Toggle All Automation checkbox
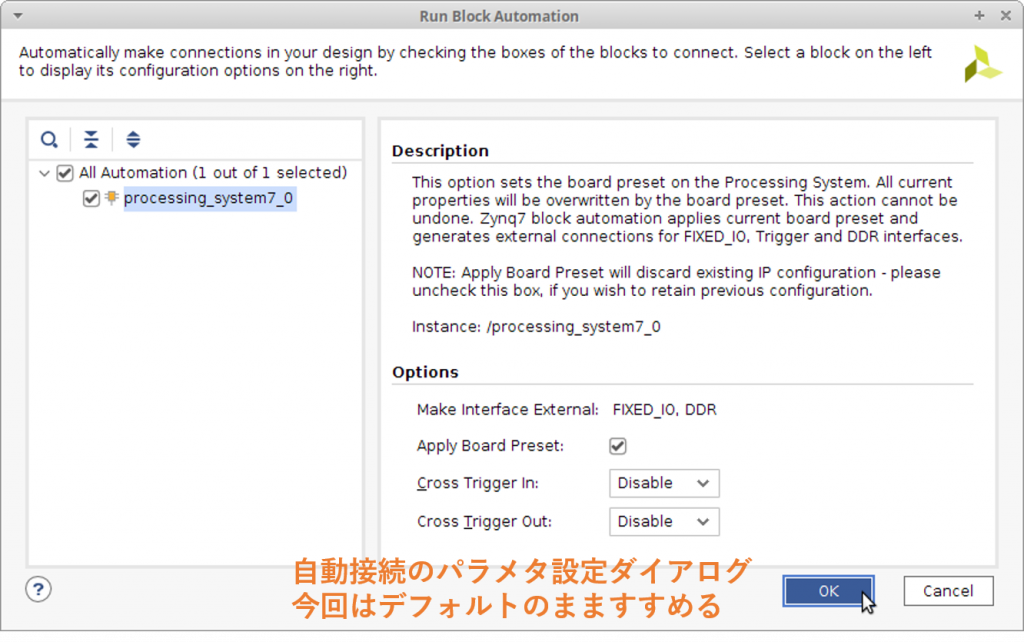1024x642 pixels. click(x=65, y=173)
